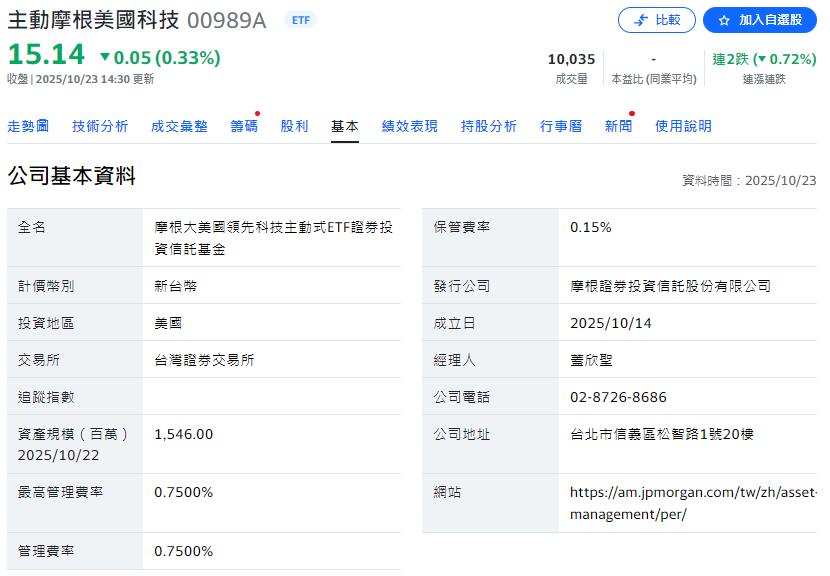The image size is (830, 576).
Task: Select the 籌碼 tab
Action: pos(244,126)
